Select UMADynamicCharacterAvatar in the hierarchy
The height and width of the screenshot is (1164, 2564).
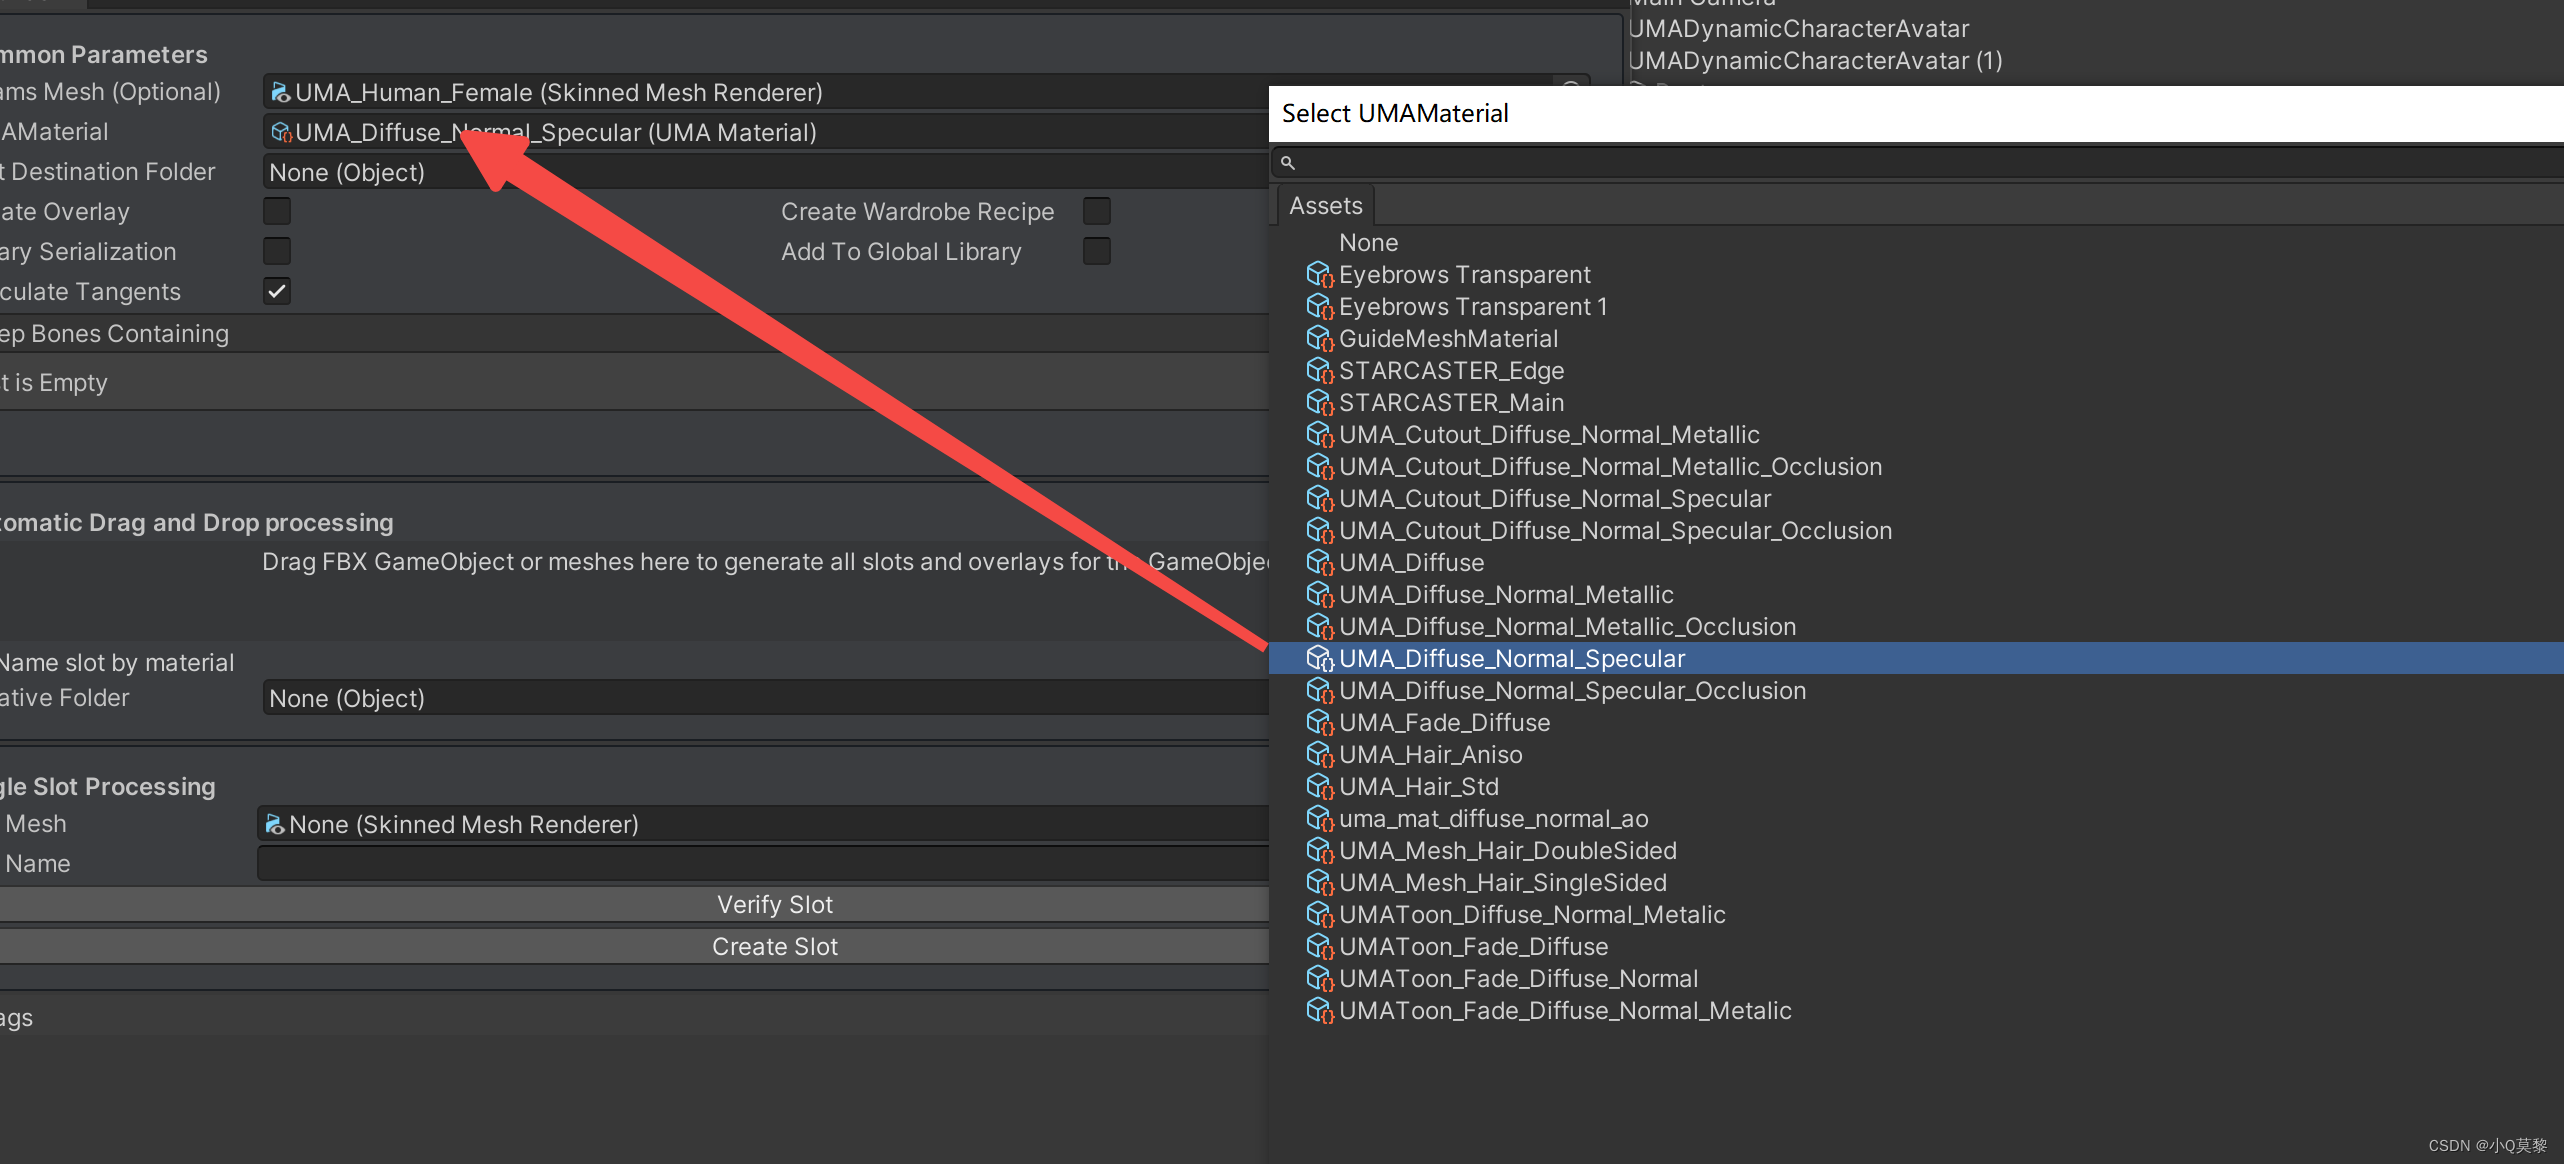pos(1795,28)
